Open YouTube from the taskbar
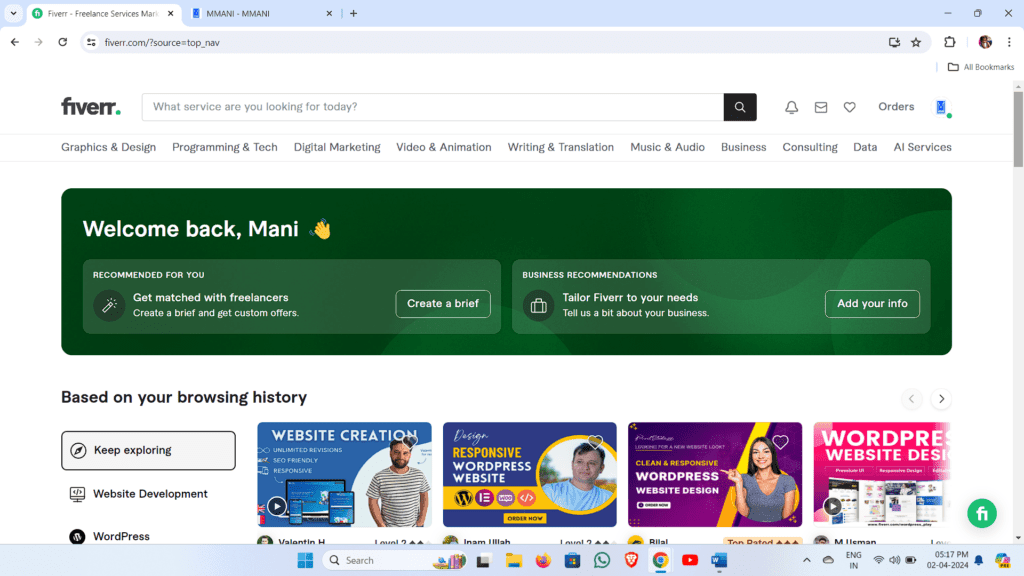1024x576 pixels. coord(690,560)
